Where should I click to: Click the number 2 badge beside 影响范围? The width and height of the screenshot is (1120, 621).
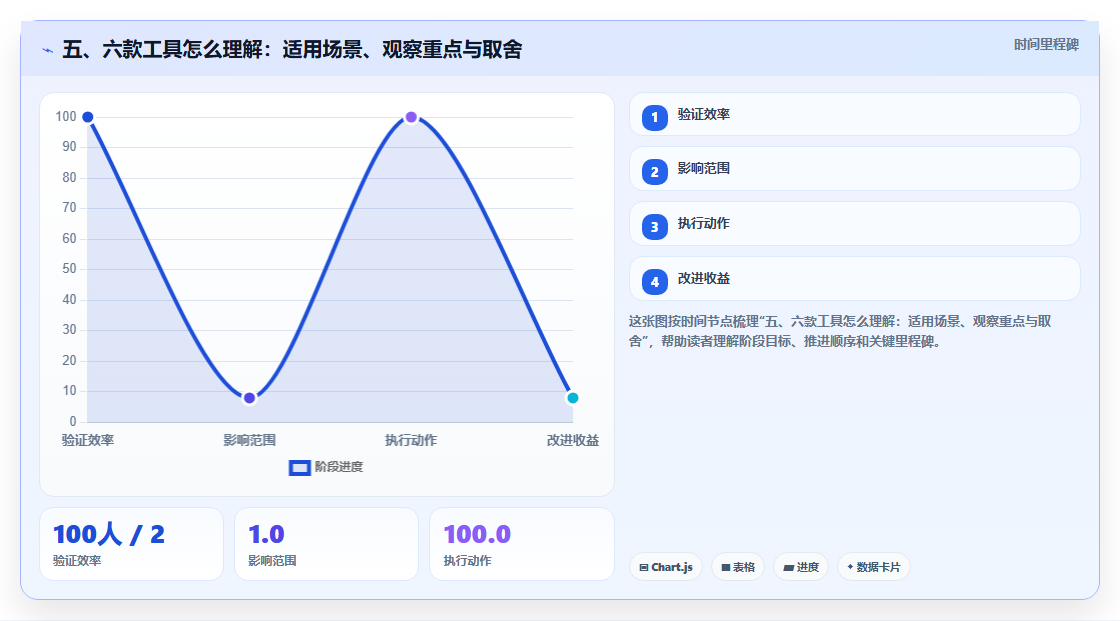click(x=654, y=172)
